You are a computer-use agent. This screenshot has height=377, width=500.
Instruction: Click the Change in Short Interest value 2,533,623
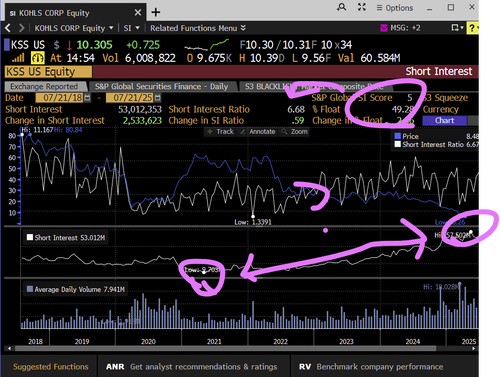point(142,120)
